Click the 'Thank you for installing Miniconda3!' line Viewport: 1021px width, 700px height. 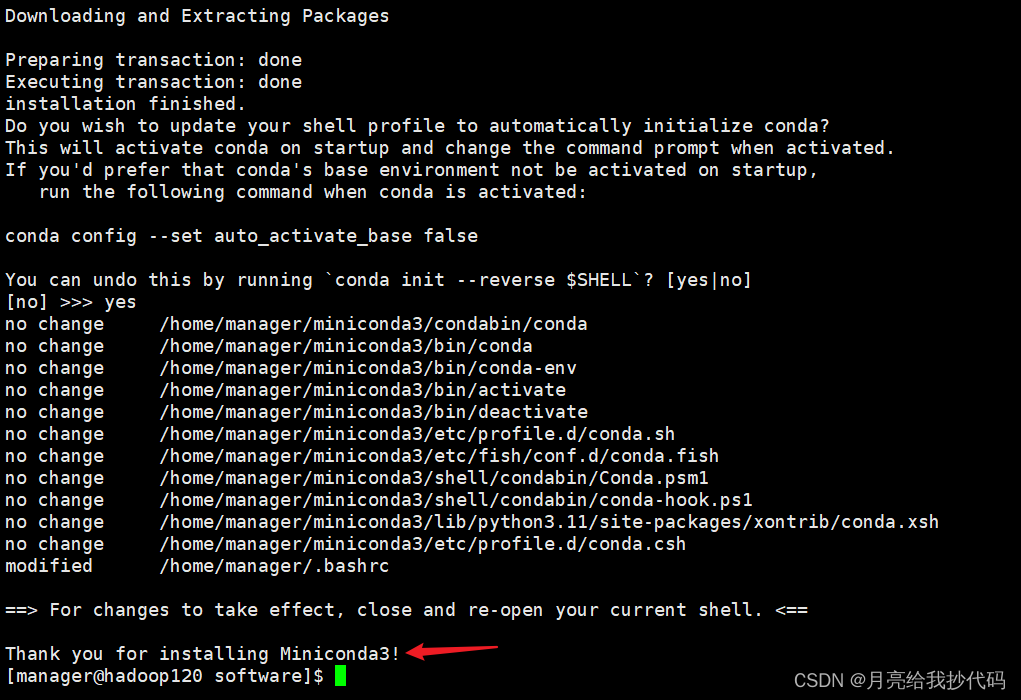coord(203,654)
